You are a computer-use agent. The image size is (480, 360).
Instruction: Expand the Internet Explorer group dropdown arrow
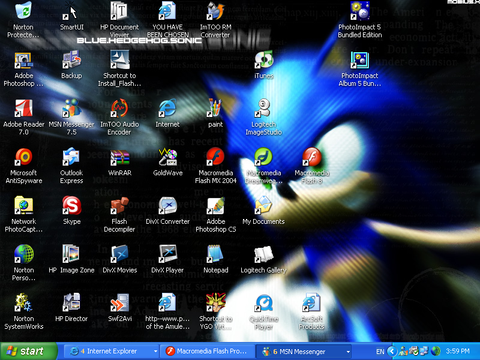tap(155, 351)
